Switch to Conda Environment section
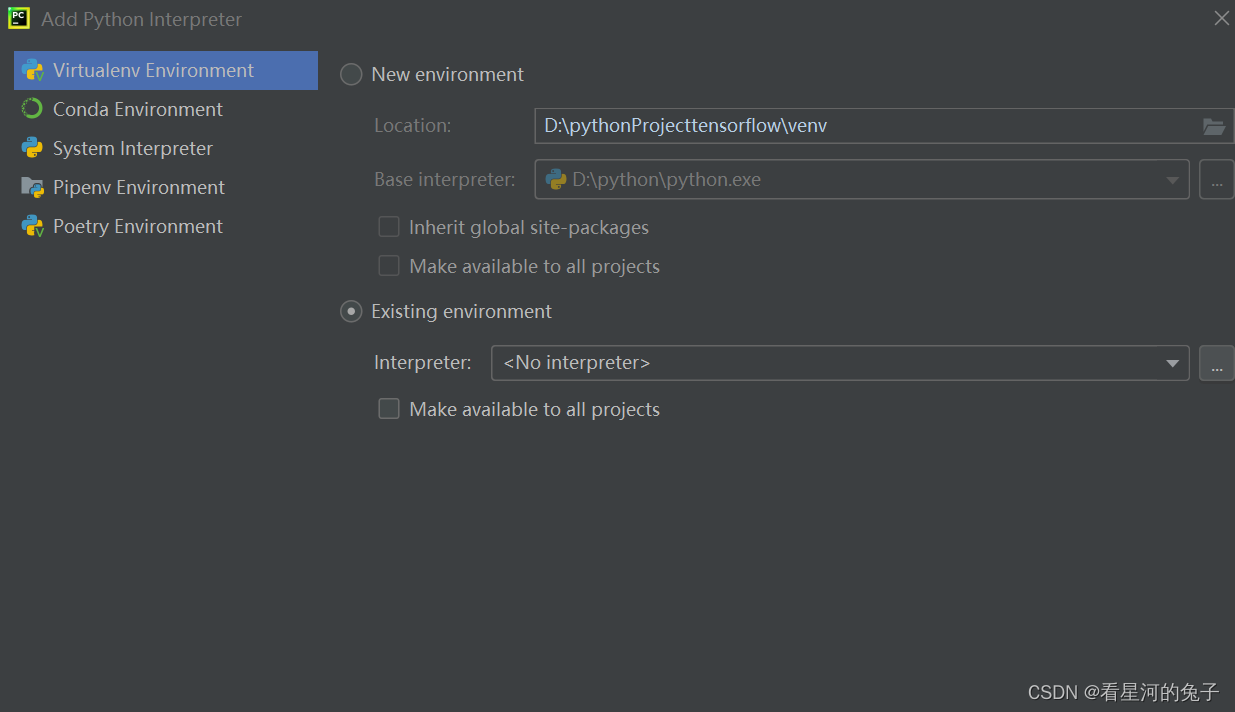This screenshot has width=1235, height=712. pos(138,109)
